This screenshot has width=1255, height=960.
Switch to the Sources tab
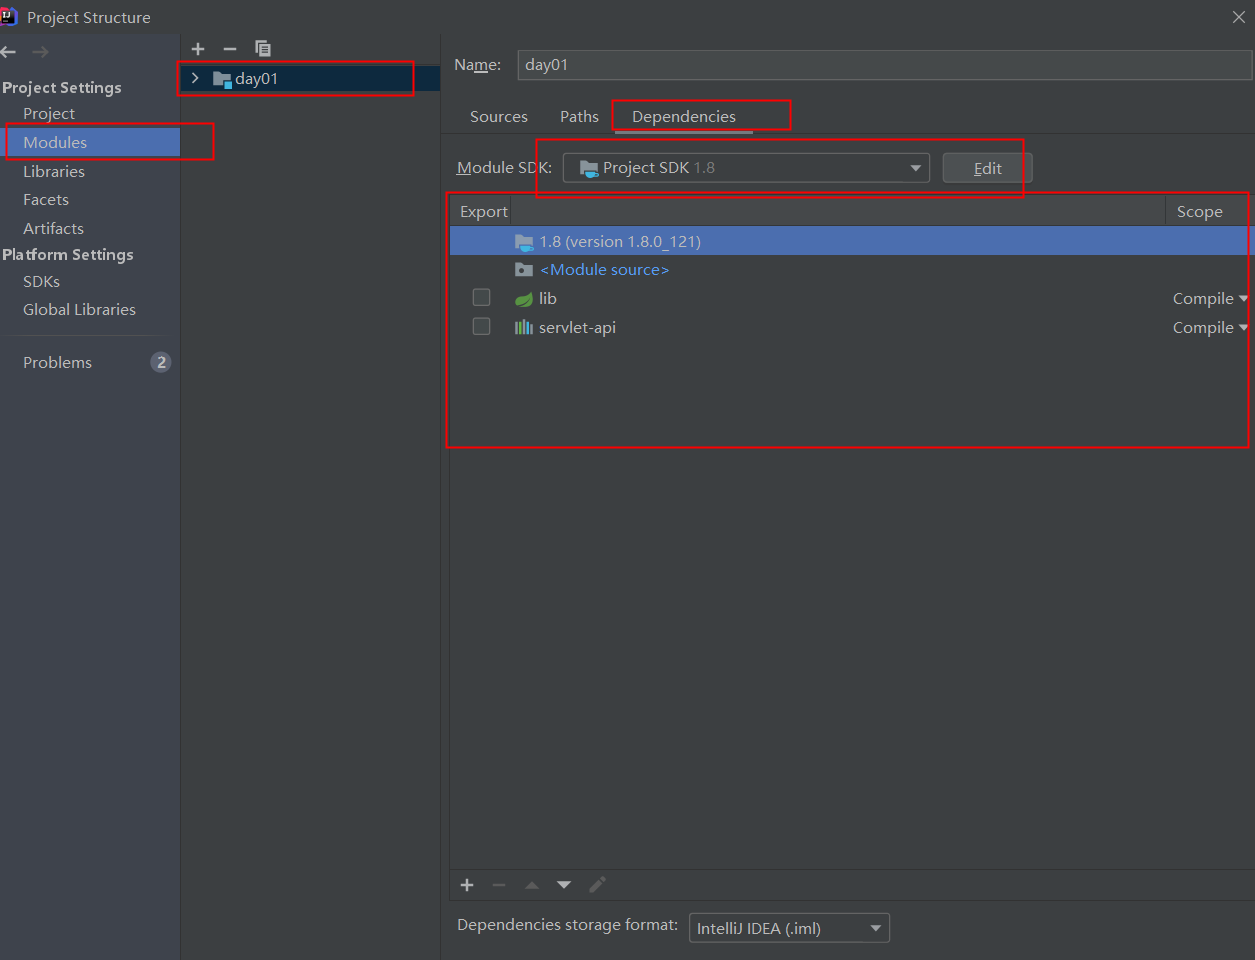pos(499,117)
